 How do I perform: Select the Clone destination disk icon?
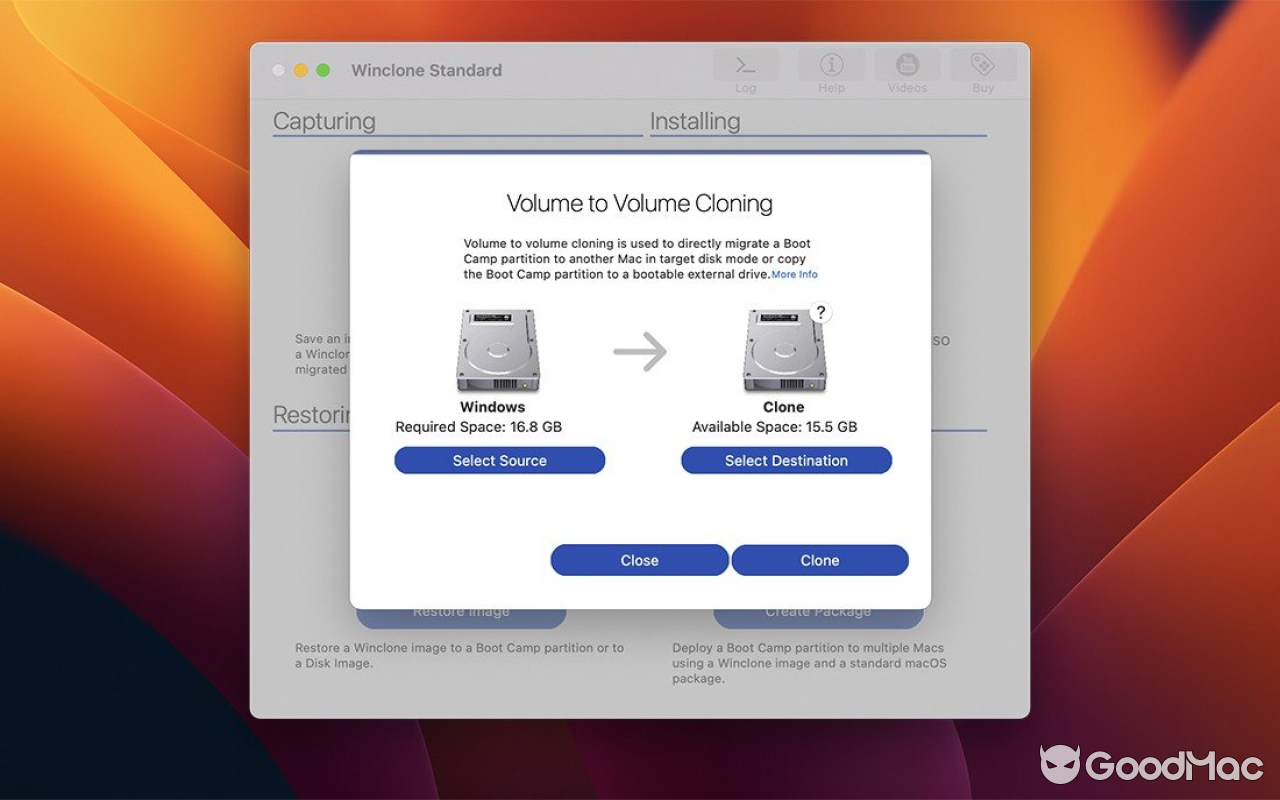point(784,350)
